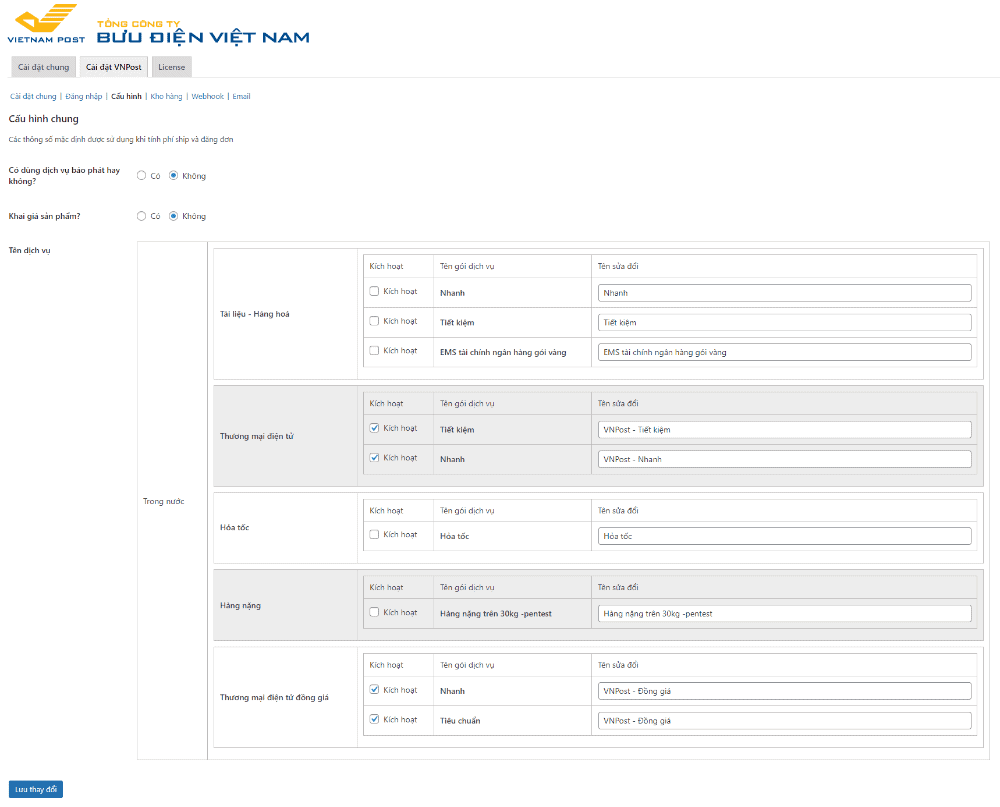Click the Vietnam Post logo icon
Screen dimensions: 1000x807
click(x=45, y=23)
